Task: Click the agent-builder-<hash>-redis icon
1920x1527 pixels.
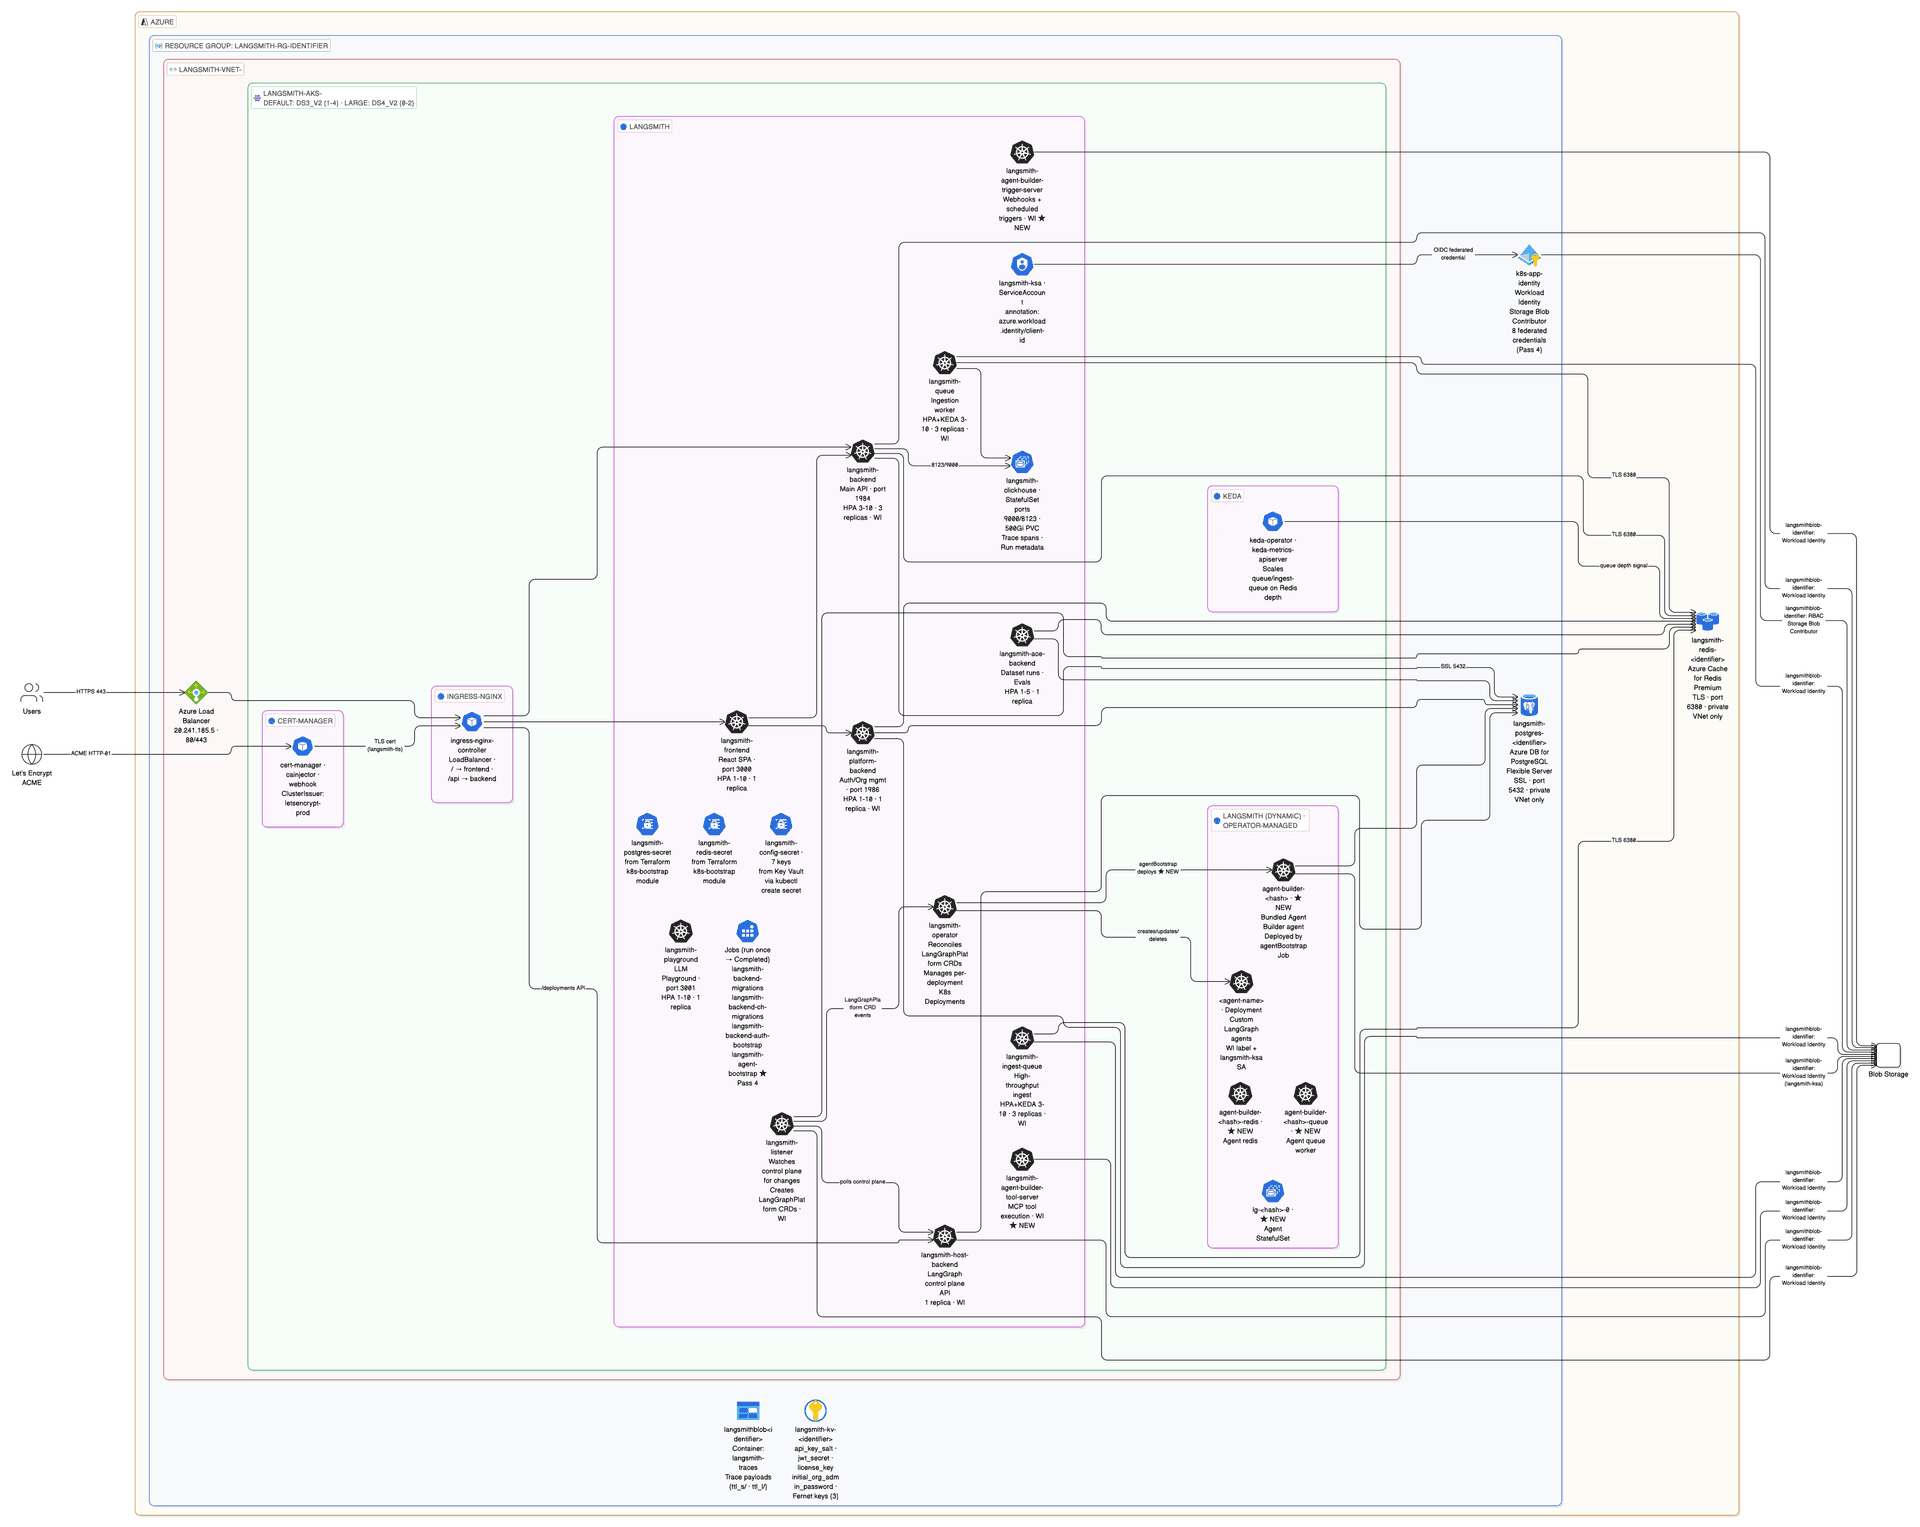Action: pos(1240,1094)
